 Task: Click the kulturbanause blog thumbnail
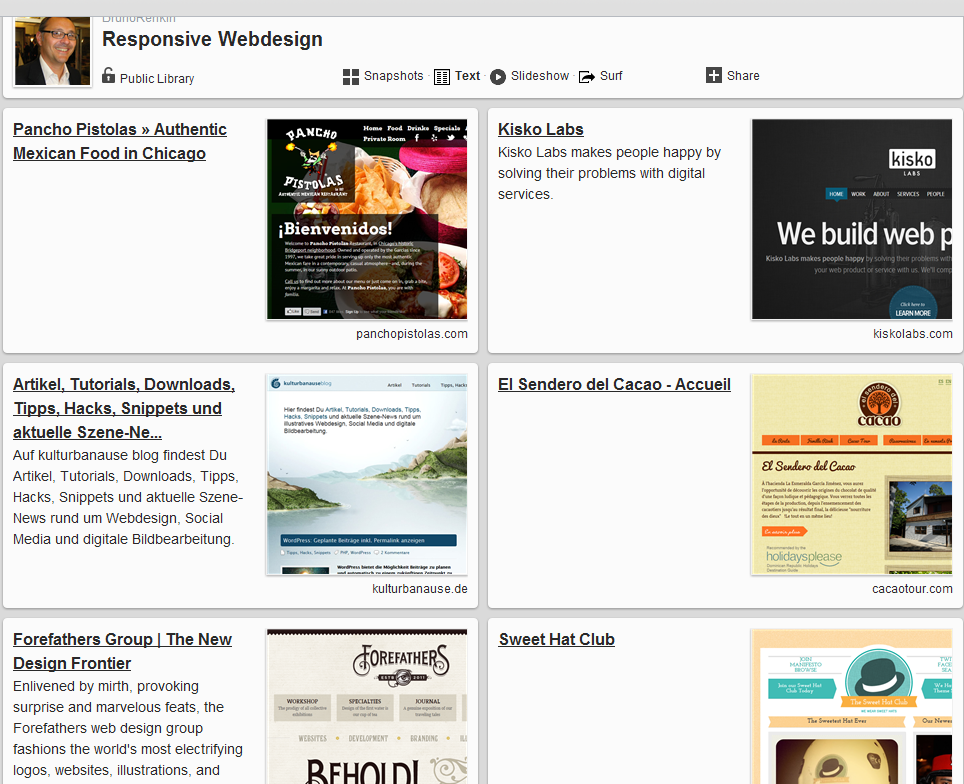click(x=366, y=474)
